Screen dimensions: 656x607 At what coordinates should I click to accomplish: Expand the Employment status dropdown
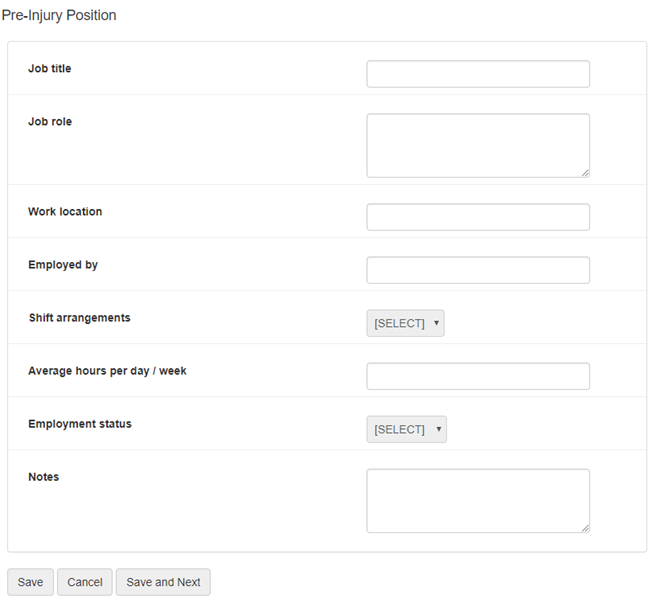click(x=406, y=429)
